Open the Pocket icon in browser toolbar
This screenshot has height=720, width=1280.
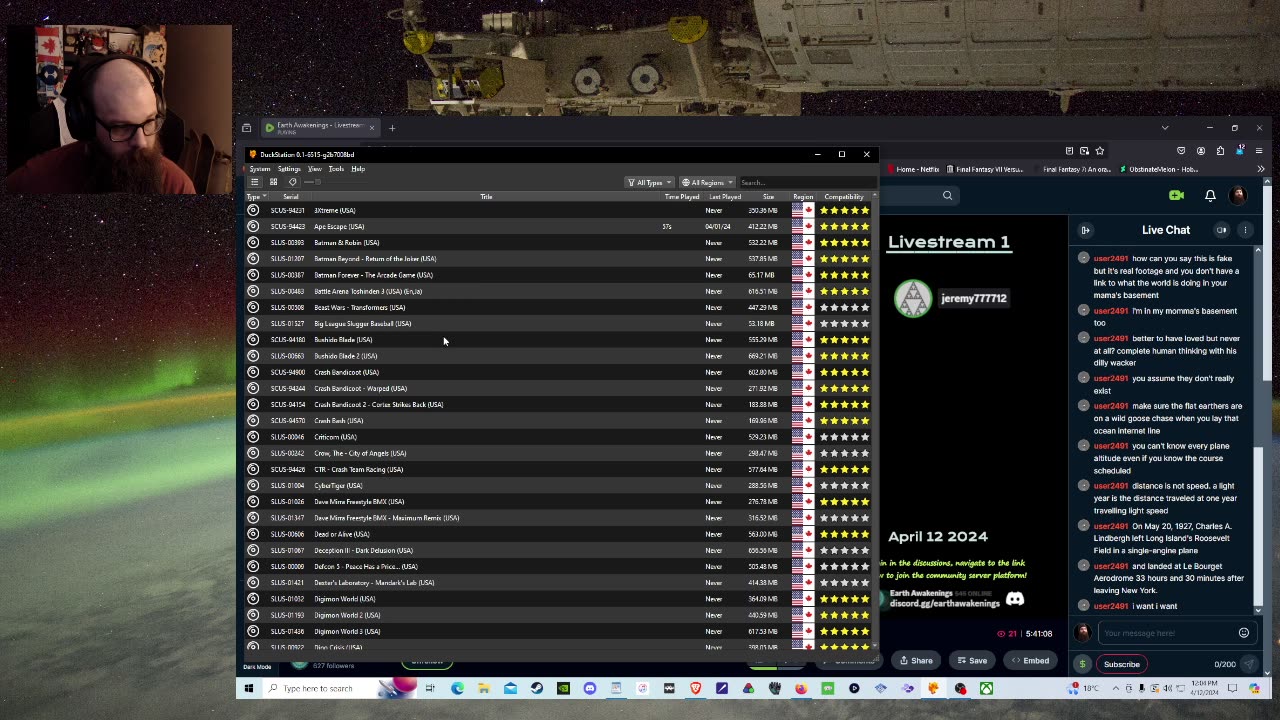(1181, 151)
